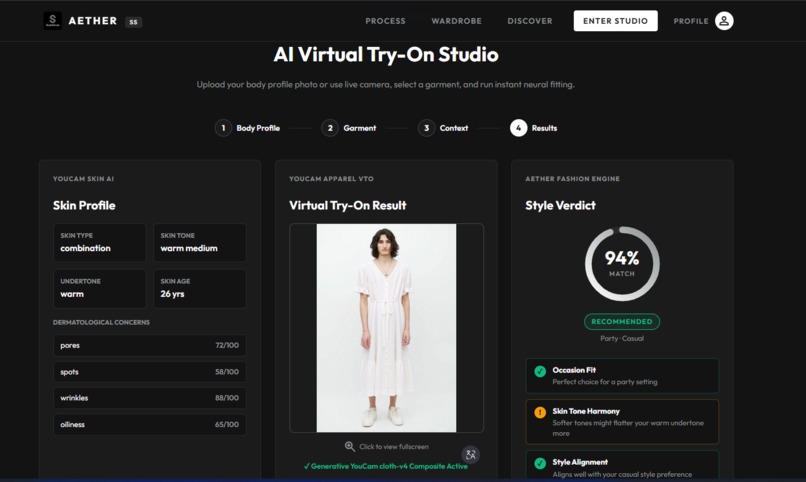This screenshot has height=482, width=806.
Task: Open the Process menu item
Action: click(386, 21)
